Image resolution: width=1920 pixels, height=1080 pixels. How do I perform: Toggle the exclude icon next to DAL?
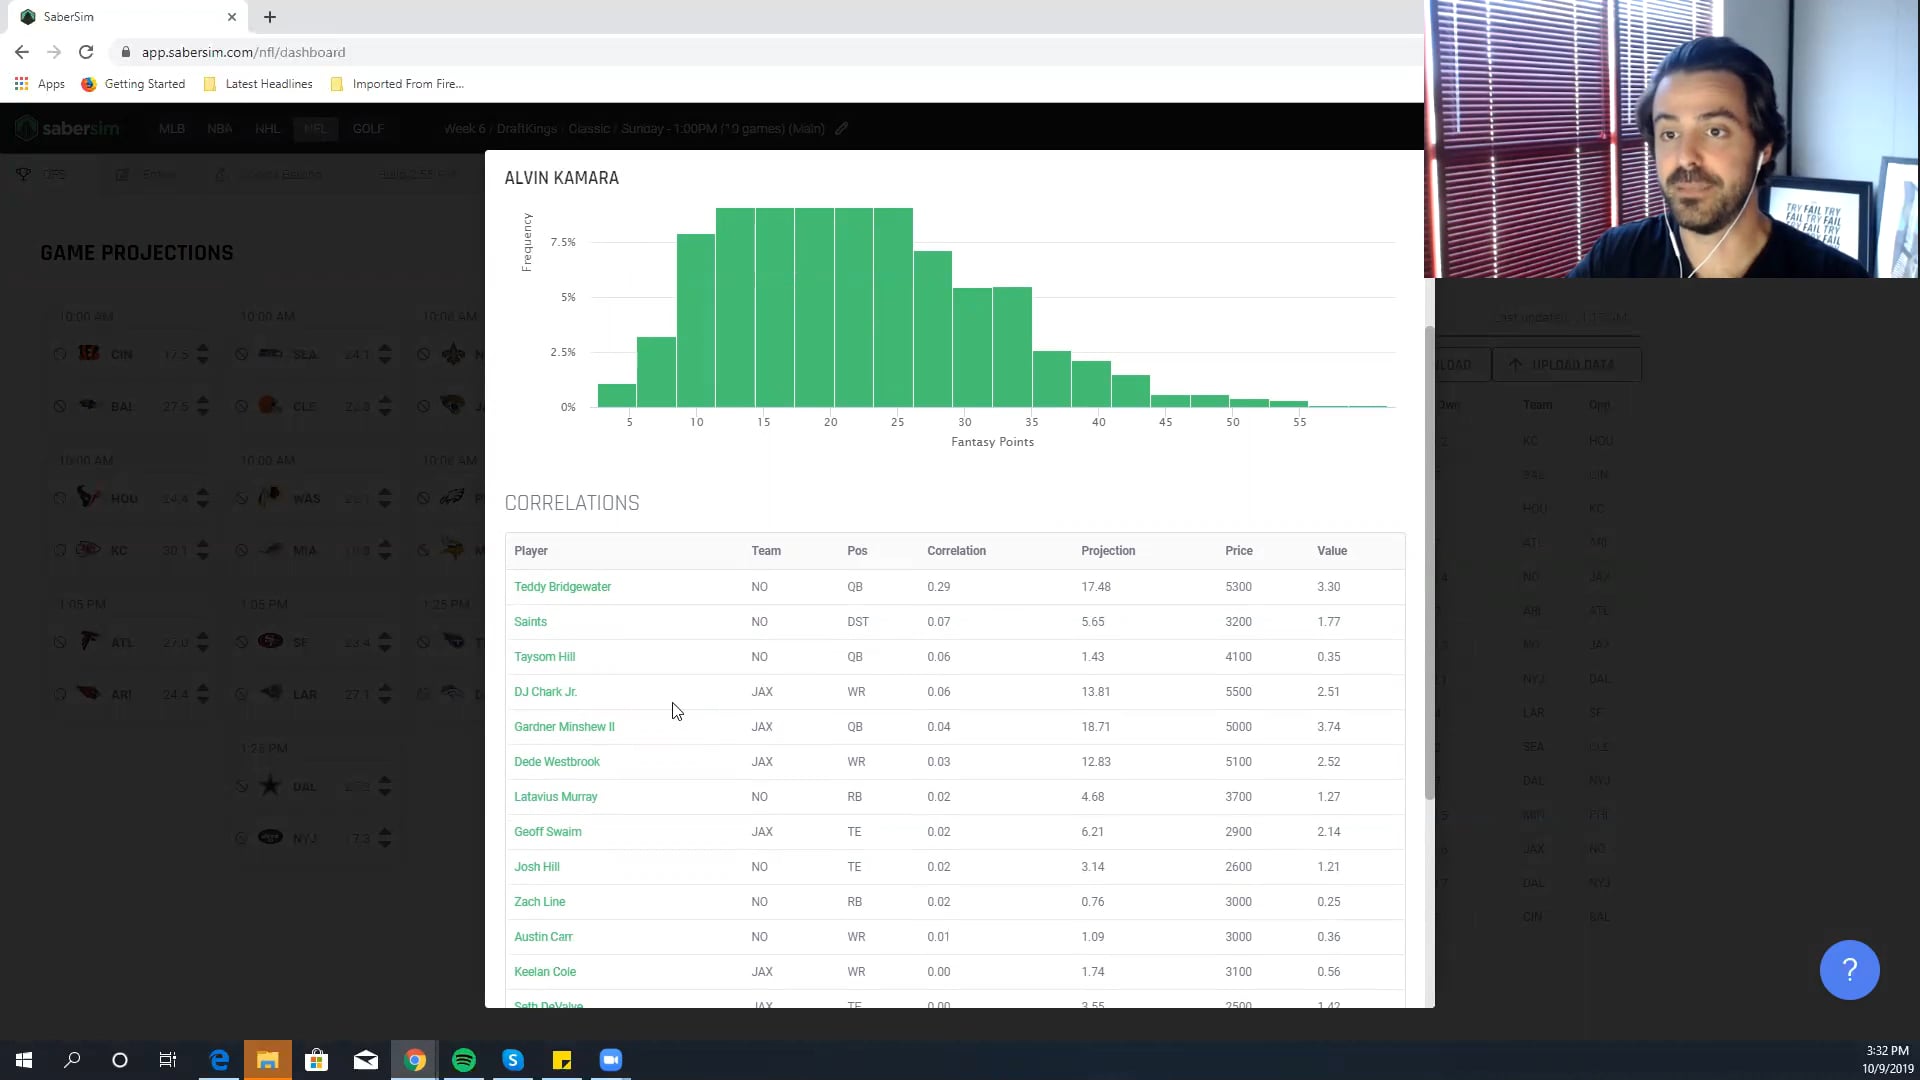(x=240, y=786)
